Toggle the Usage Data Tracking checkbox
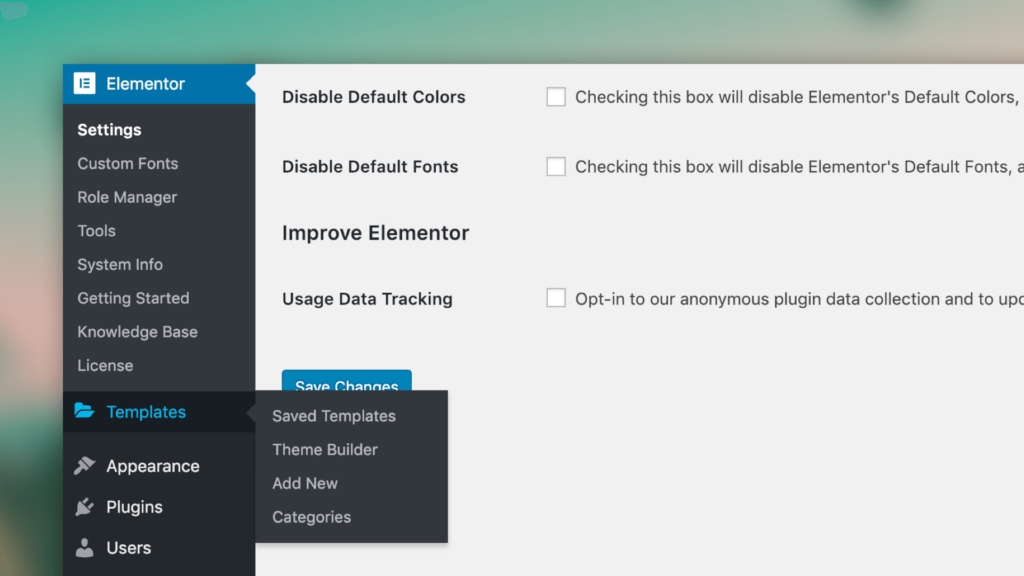The image size is (1024, 576). pyautogui.click(x=556, y=298)
